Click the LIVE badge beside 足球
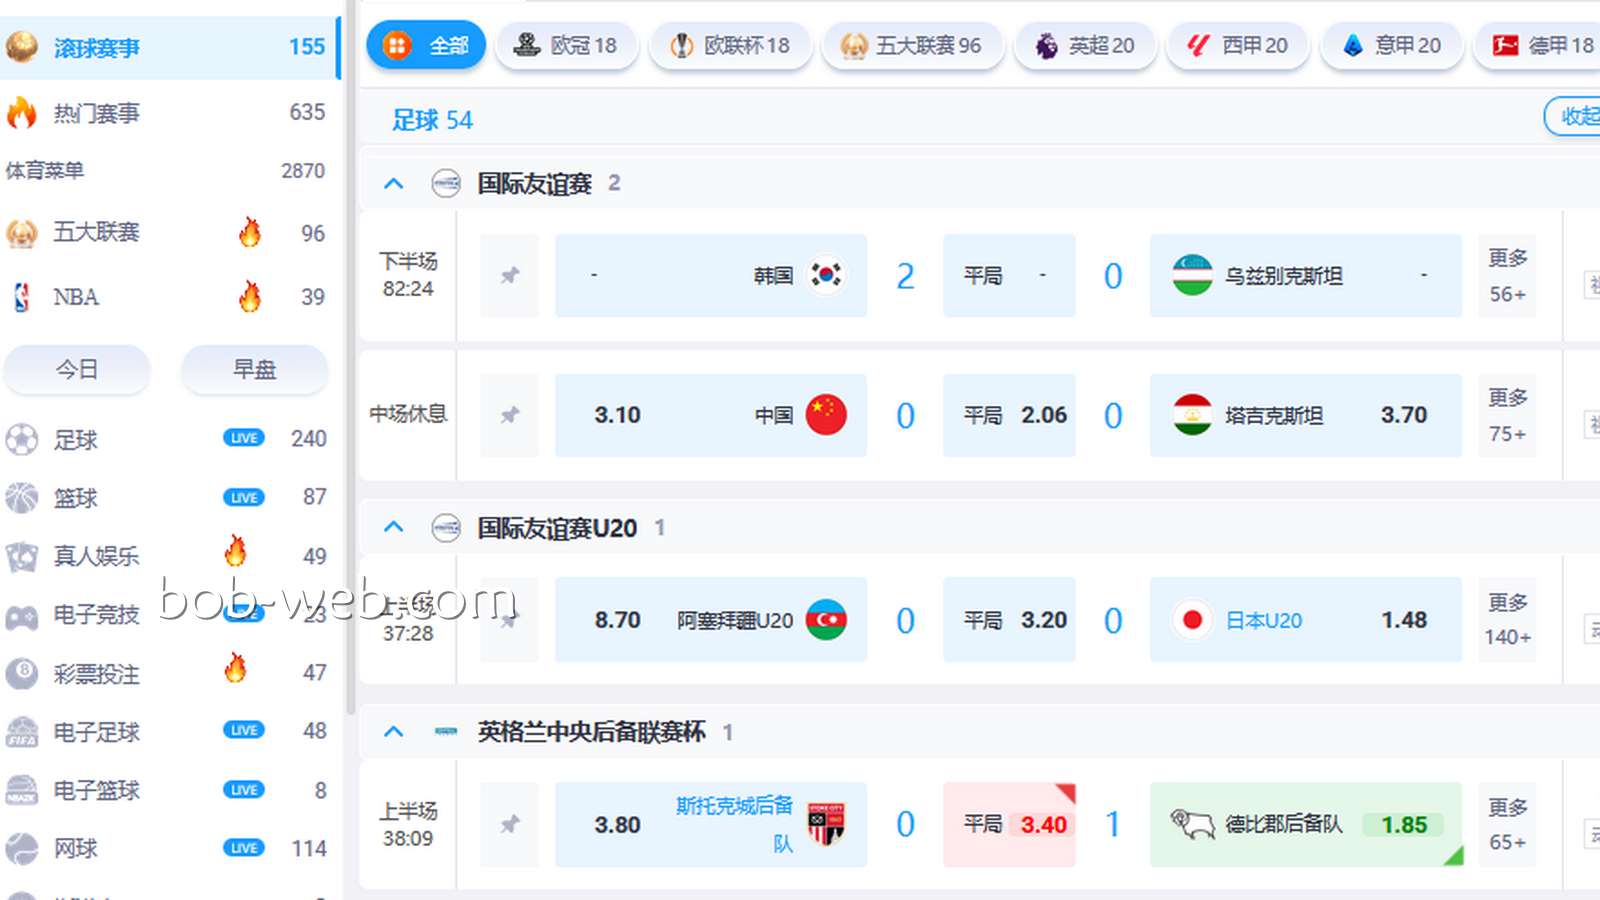The height and width of the screenshot is (900, 1600). coord(244,438)
